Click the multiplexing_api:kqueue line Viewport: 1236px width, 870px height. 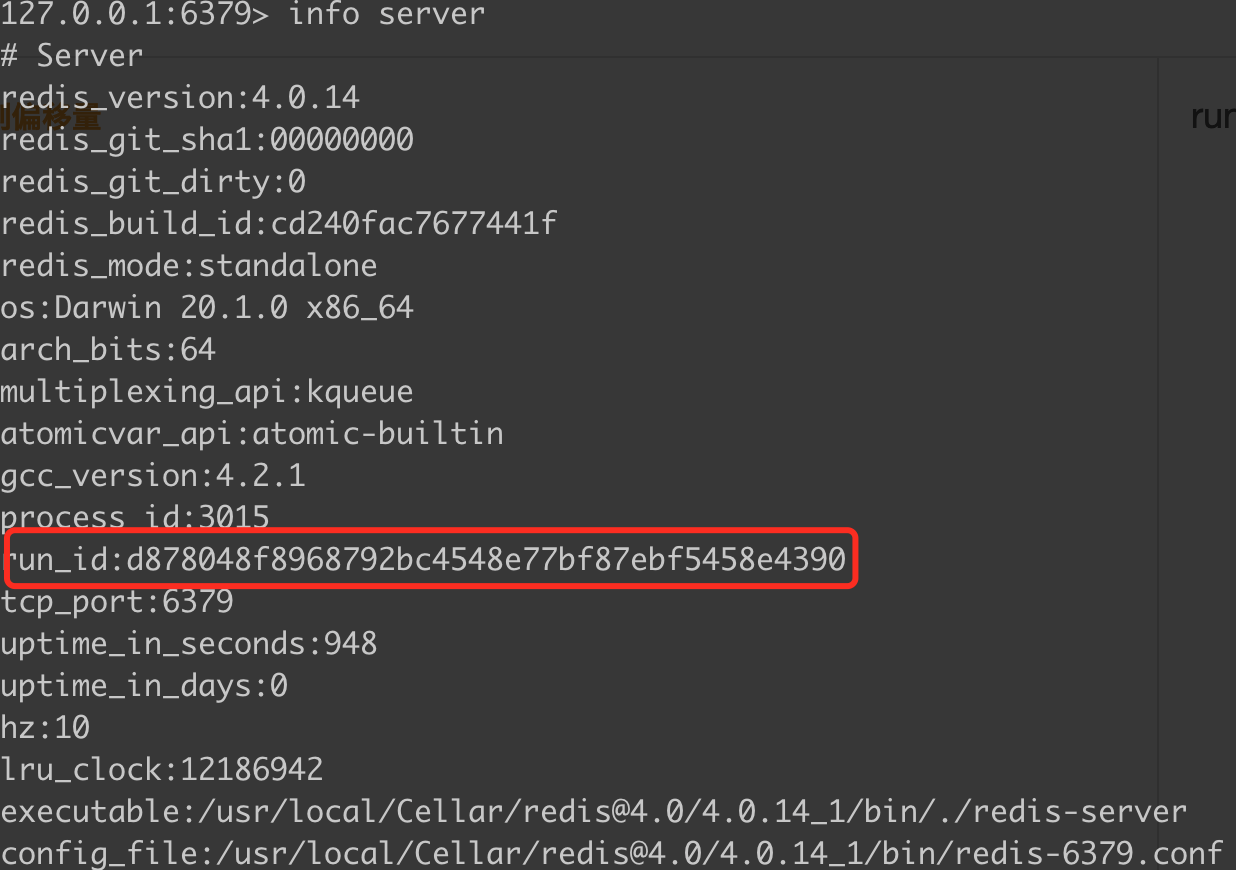[207, 391]
